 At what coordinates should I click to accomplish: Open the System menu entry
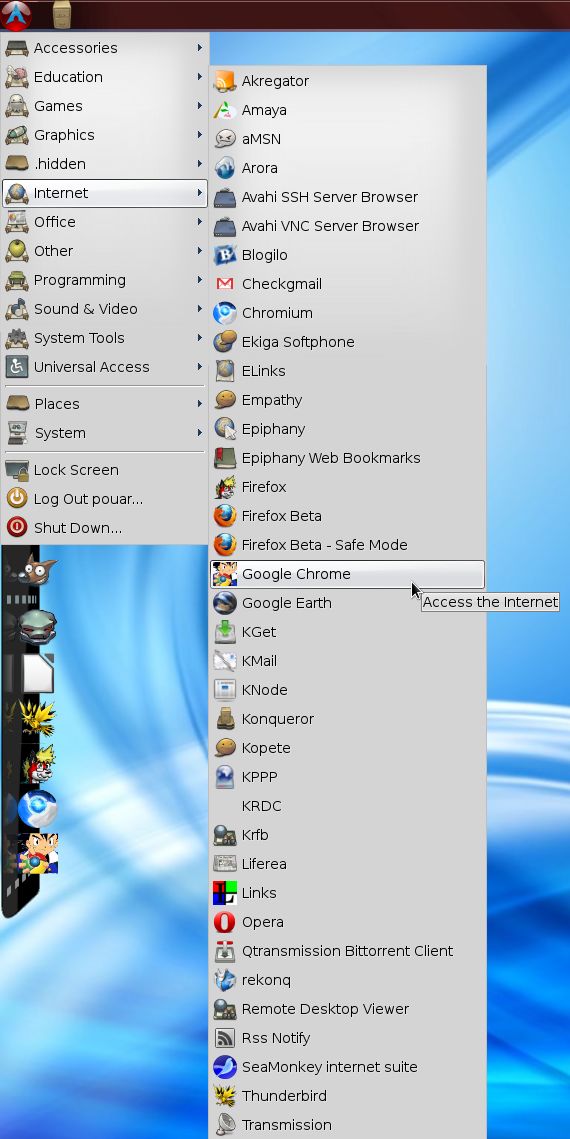(105, 433)
